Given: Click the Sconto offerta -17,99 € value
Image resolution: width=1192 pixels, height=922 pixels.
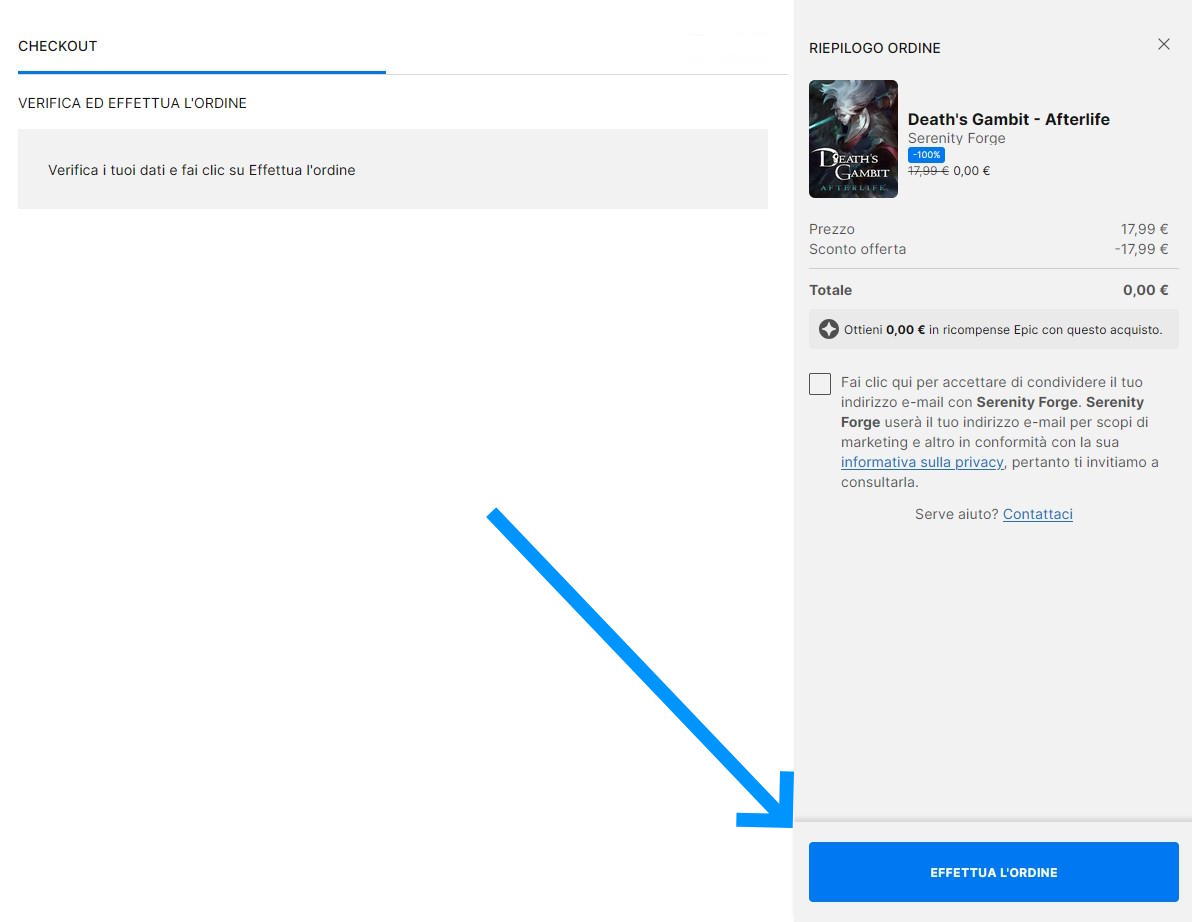Looking at the screenshot, I should coord(1141,249).
